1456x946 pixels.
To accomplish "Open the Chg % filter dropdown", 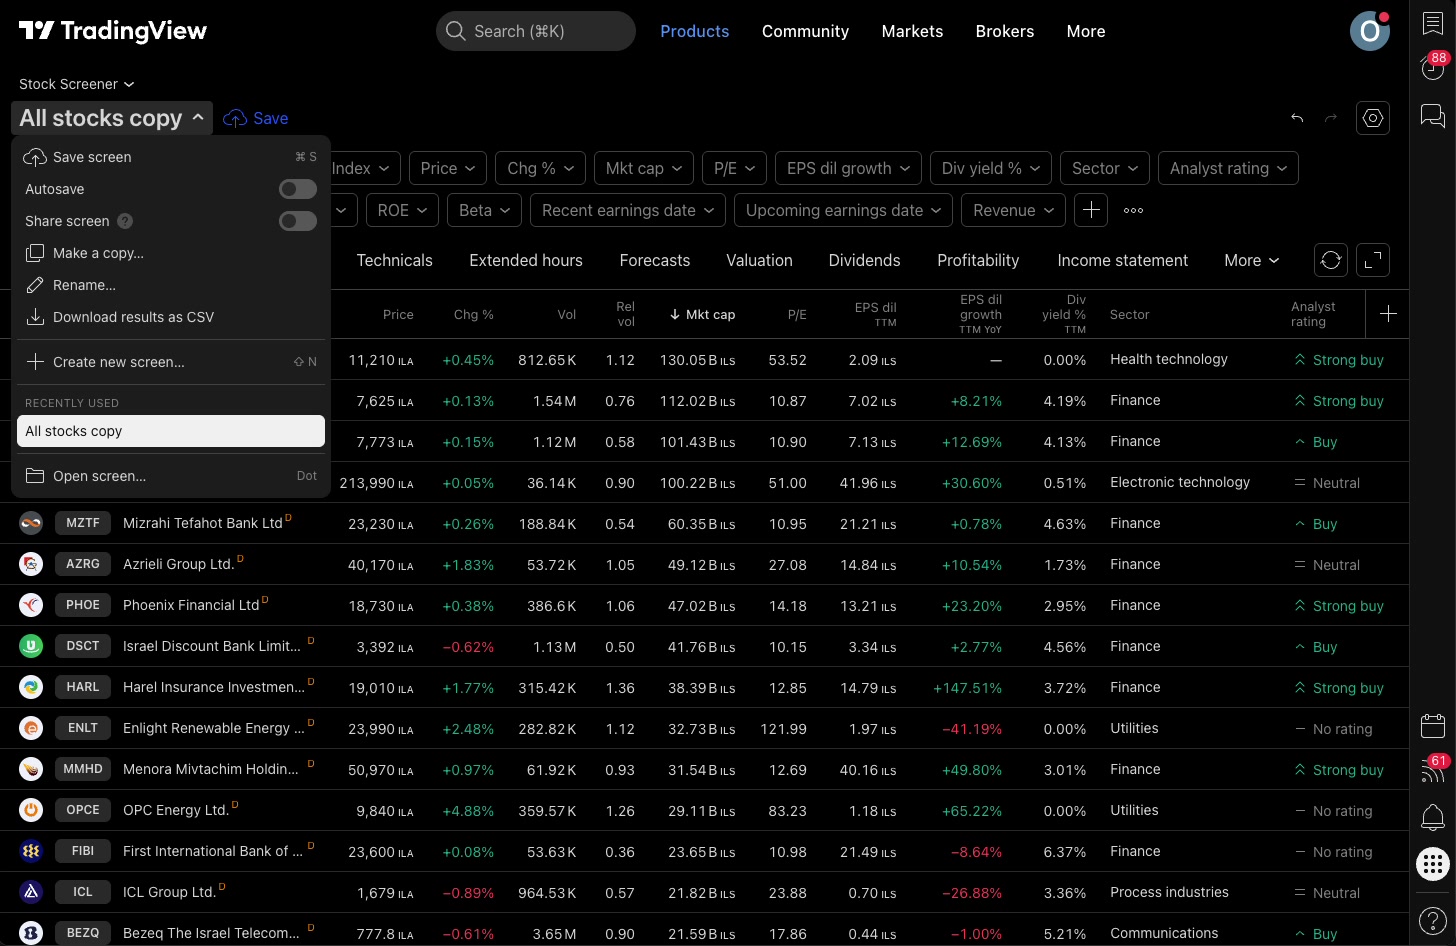I will (540, 168).
